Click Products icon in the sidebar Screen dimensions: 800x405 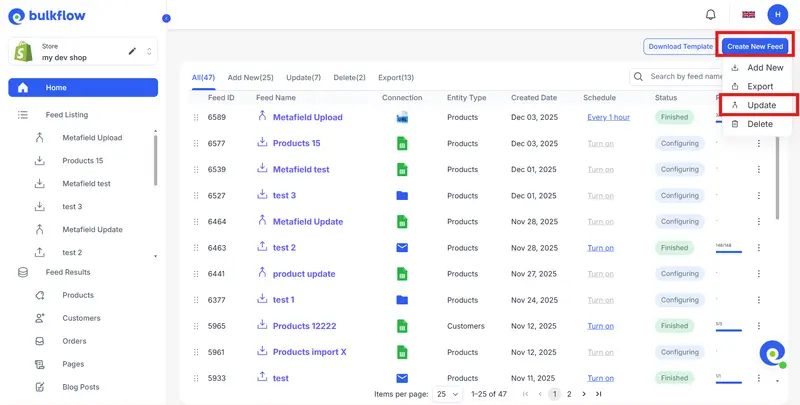coord(40,295)
